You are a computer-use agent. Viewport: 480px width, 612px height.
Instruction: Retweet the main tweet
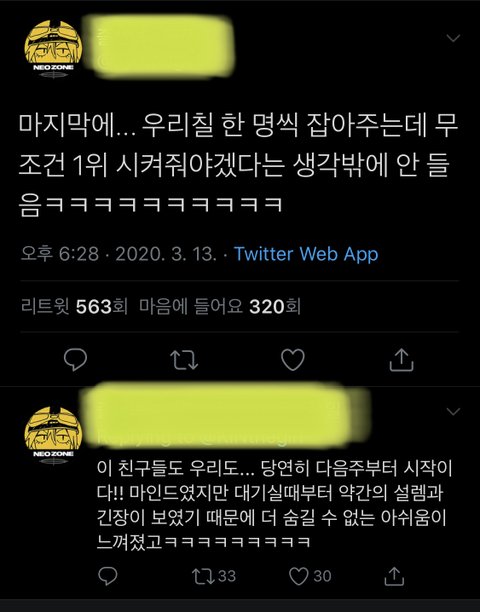(x=184, y=359)
